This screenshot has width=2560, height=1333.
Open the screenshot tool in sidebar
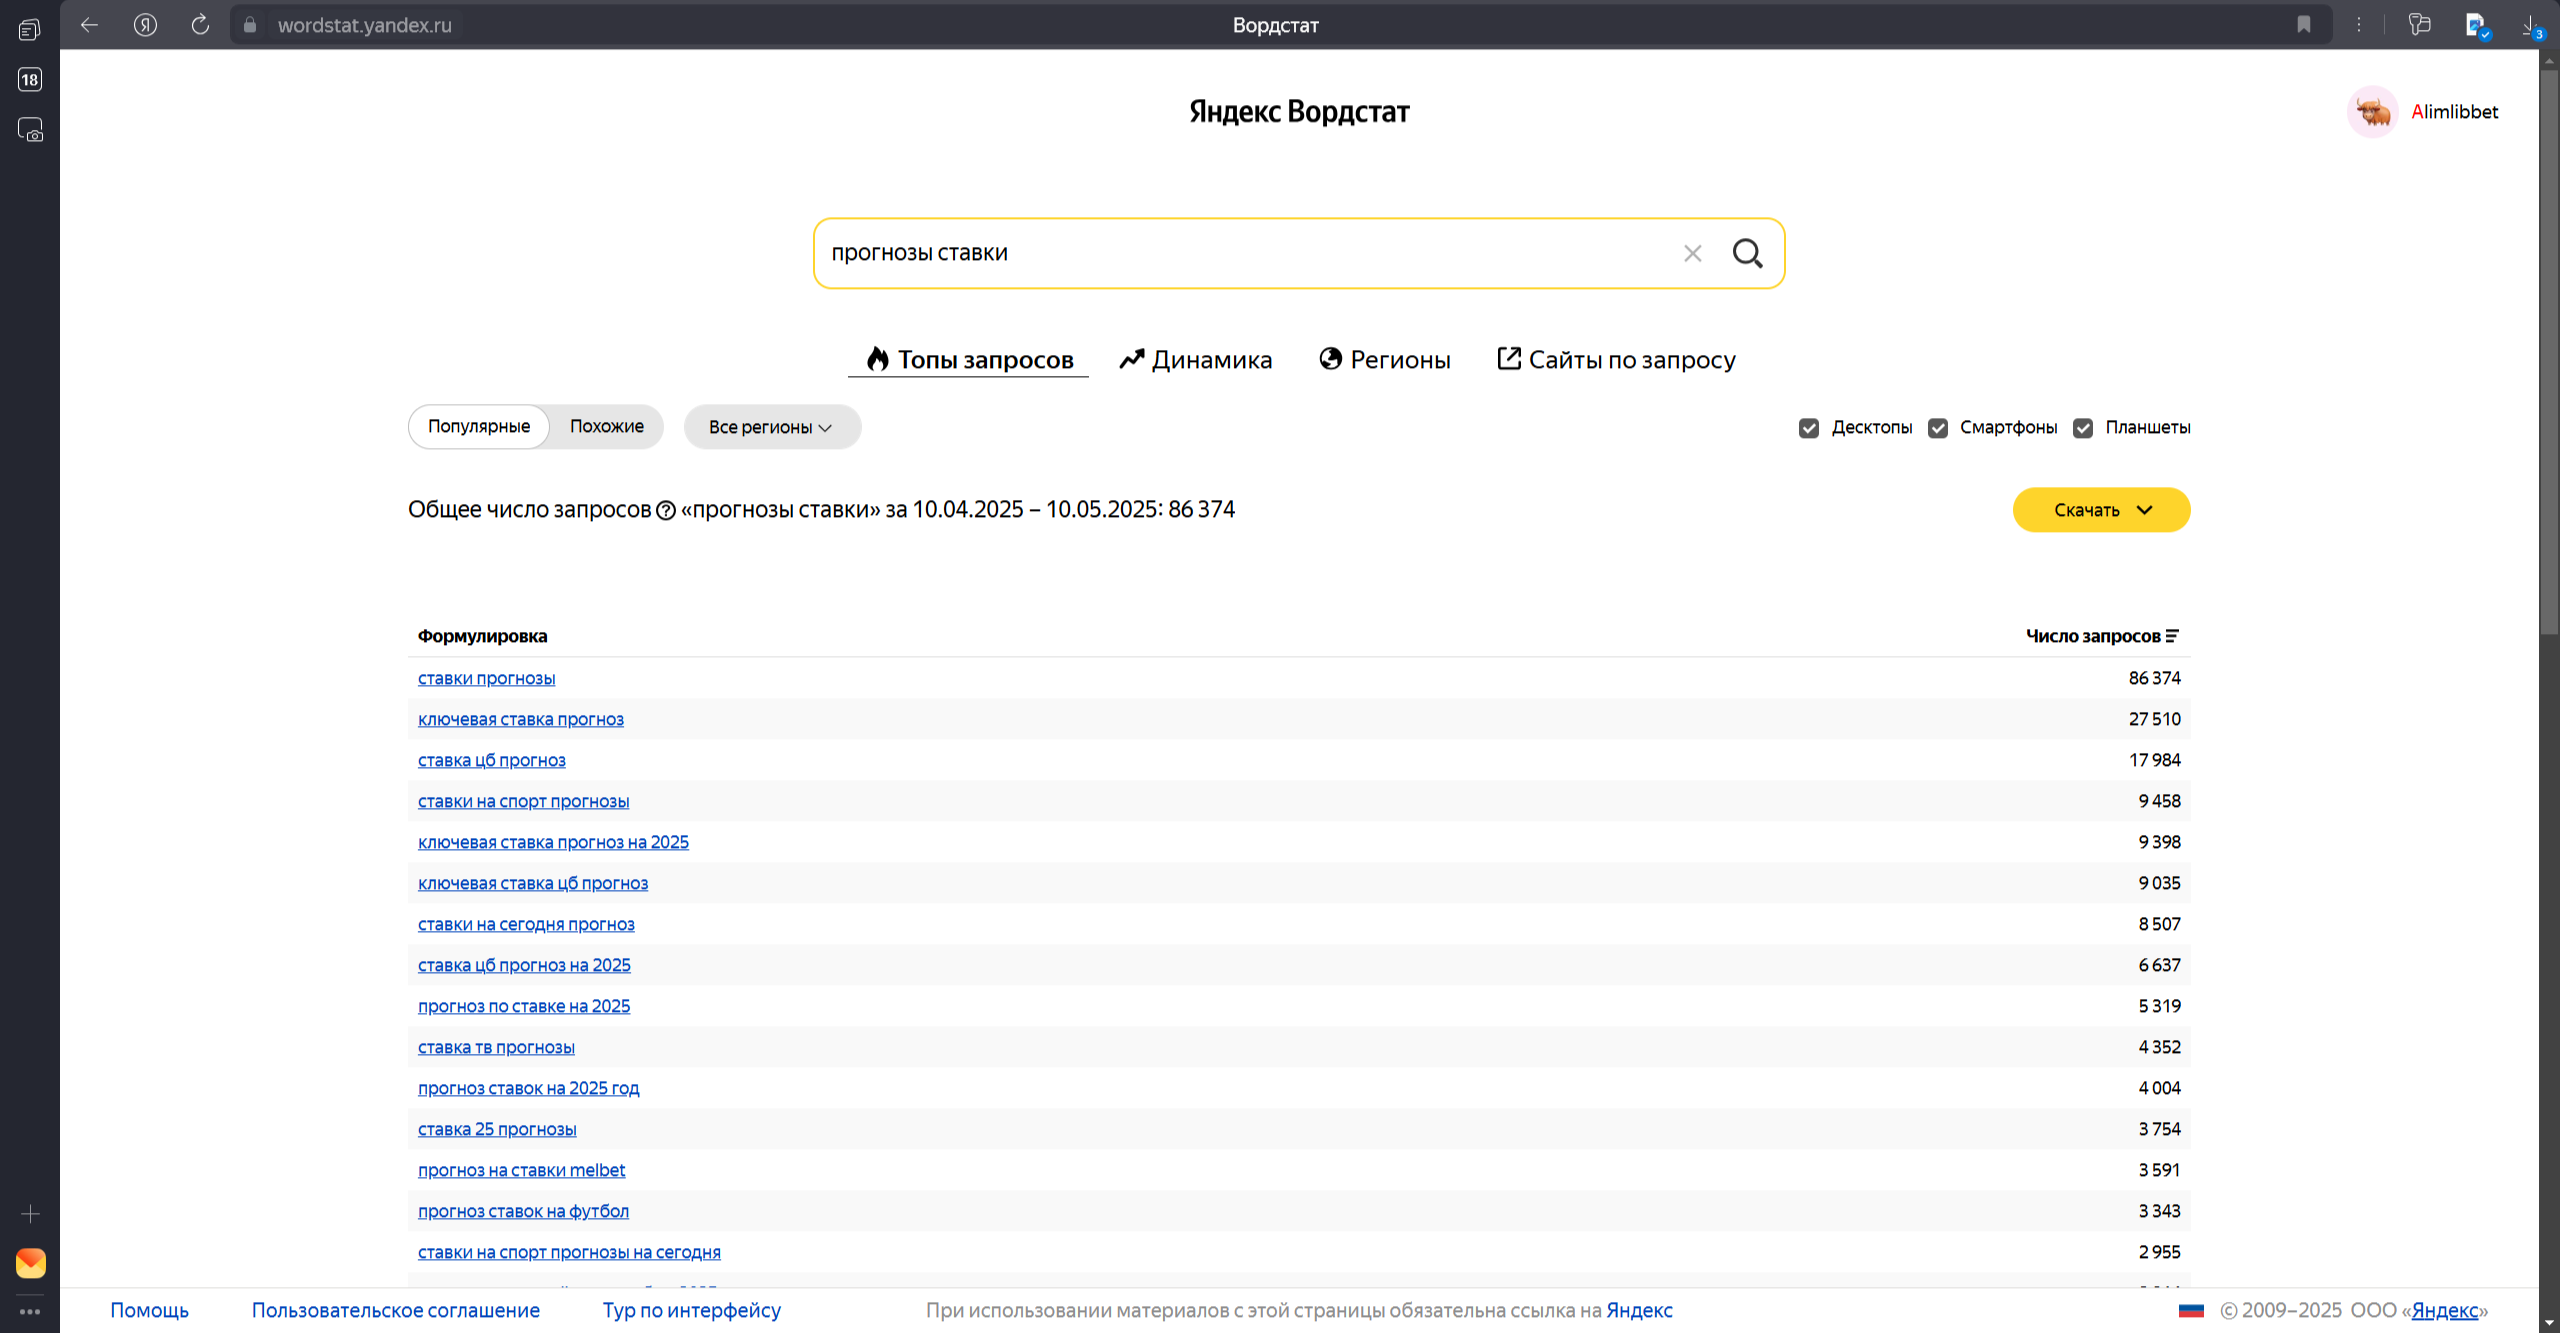pyautogui.click(x=30, y=130)
